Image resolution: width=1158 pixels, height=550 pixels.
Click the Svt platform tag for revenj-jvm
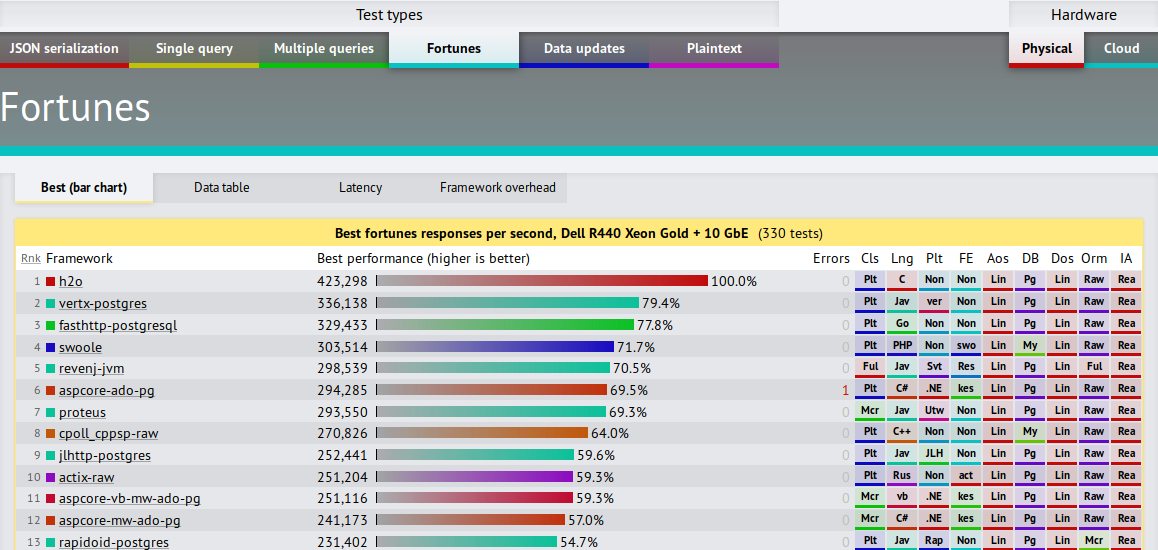(x=934, y=368)
